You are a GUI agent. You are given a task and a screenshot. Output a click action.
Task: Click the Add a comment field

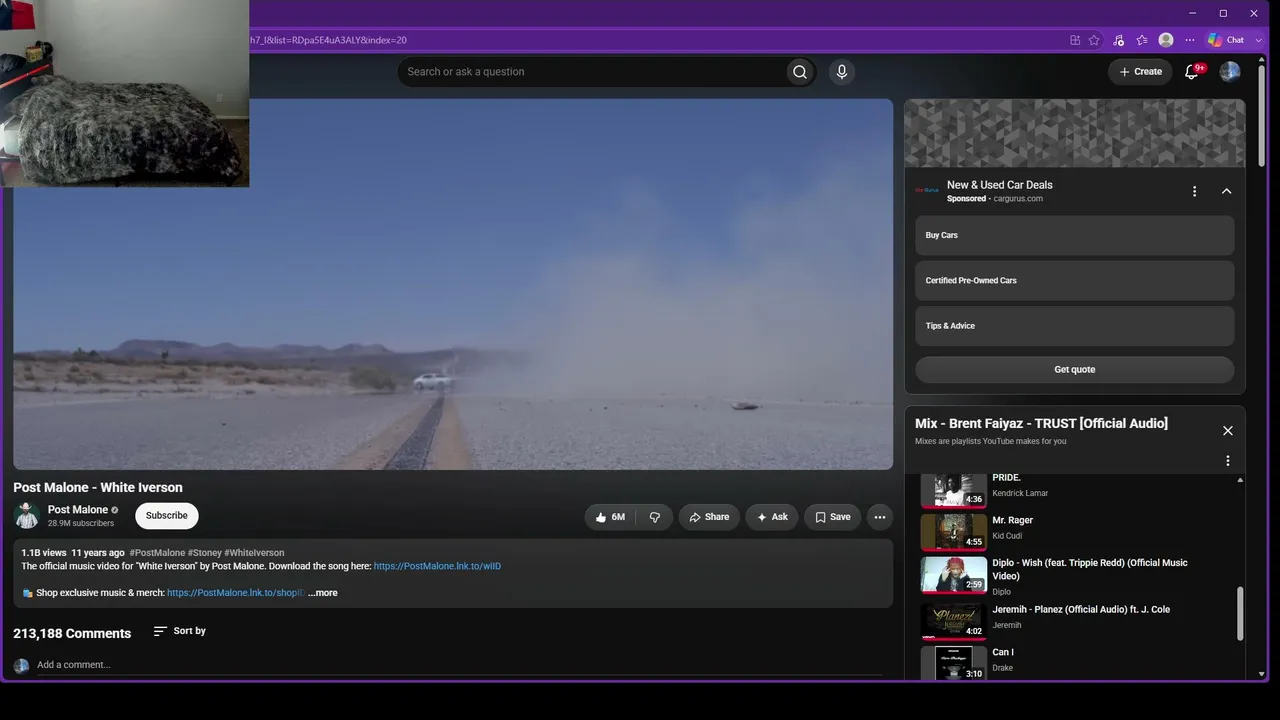(460, 665)
